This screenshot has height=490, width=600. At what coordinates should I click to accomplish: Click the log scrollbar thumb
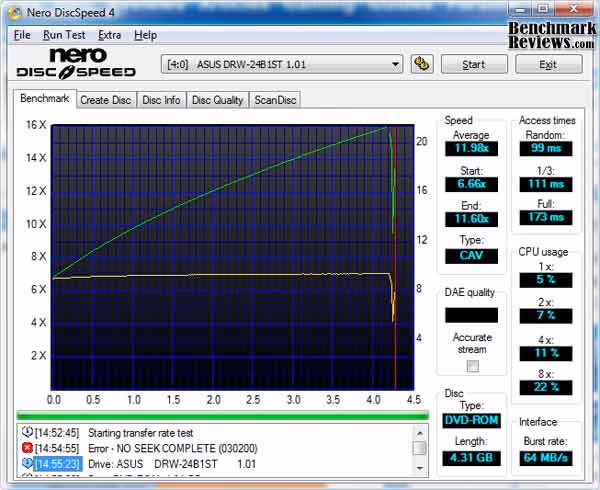[x=420, y=448]
